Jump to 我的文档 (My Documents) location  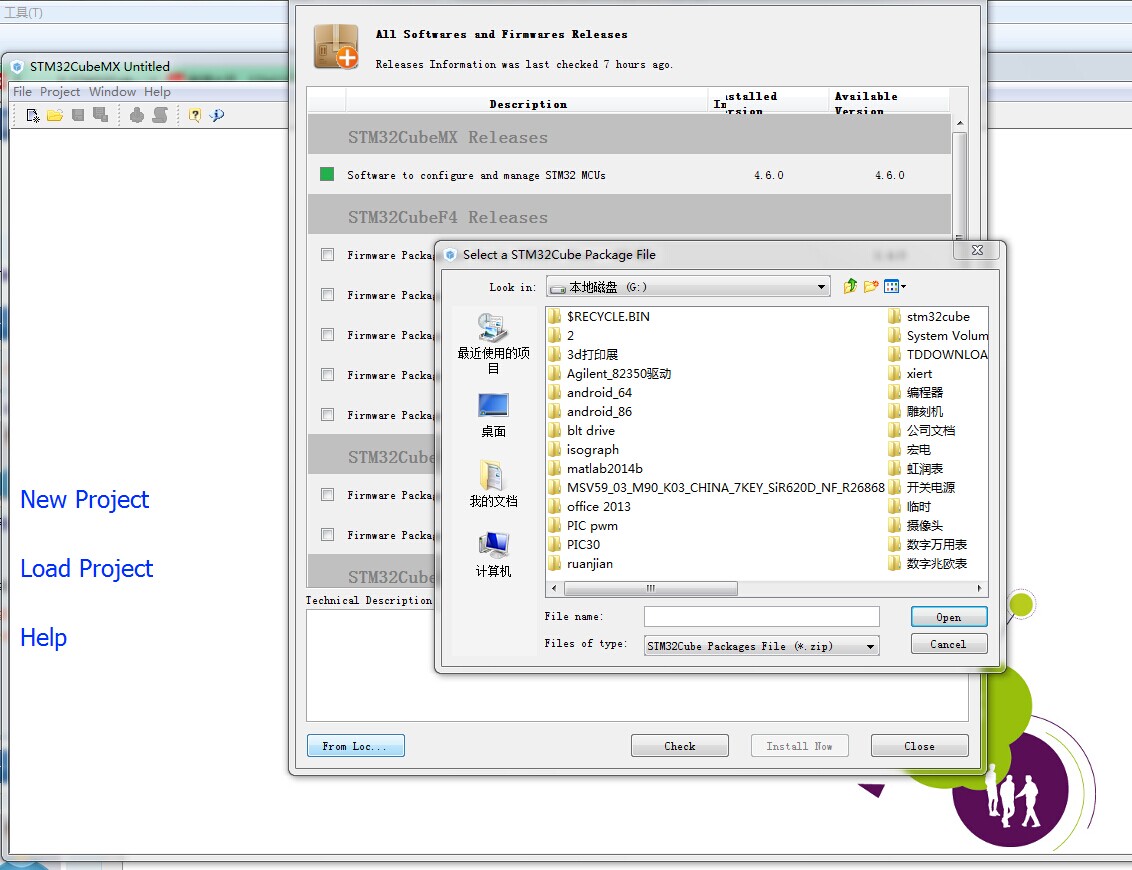tap(493, 483)
